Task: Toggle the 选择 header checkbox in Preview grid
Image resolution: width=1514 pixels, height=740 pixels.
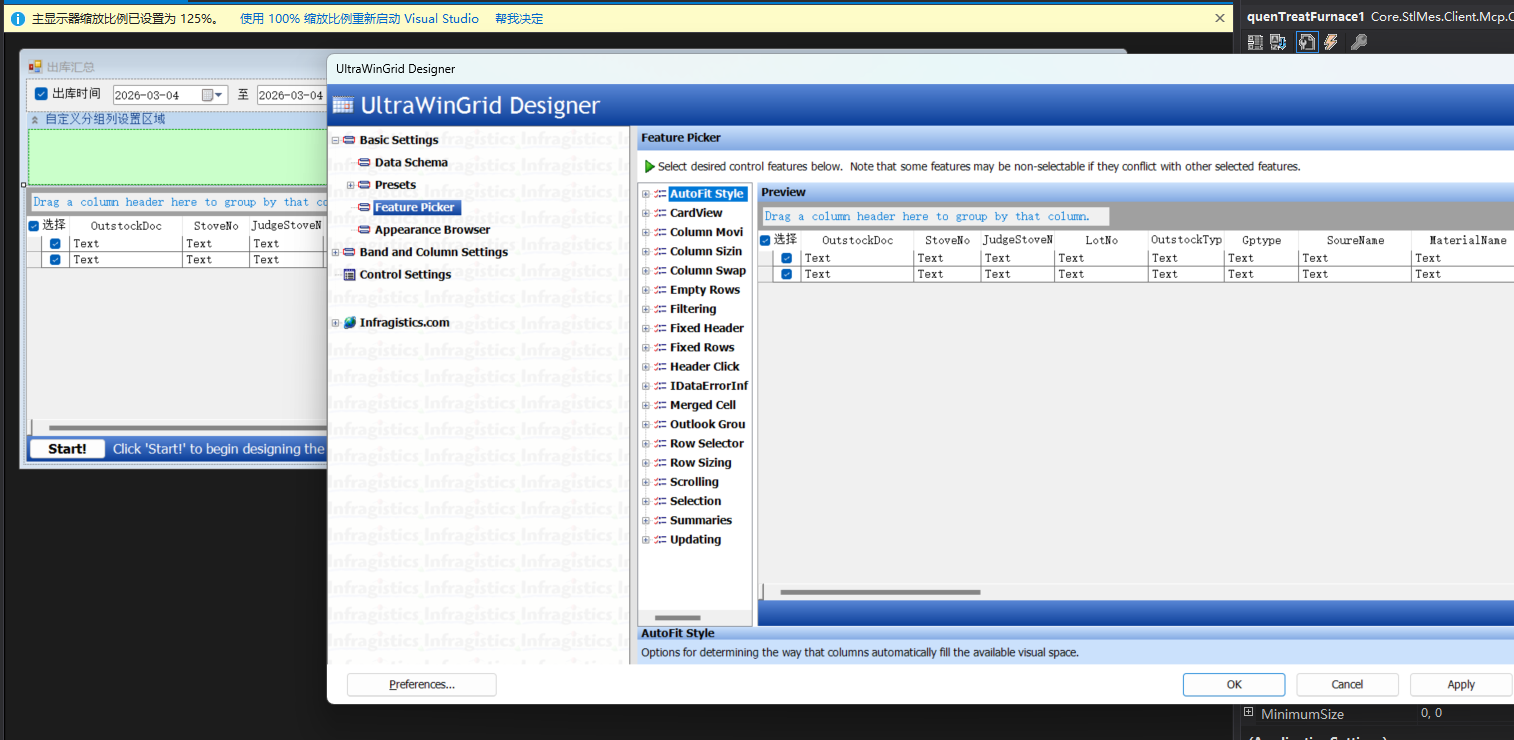Action: [765, 240]
